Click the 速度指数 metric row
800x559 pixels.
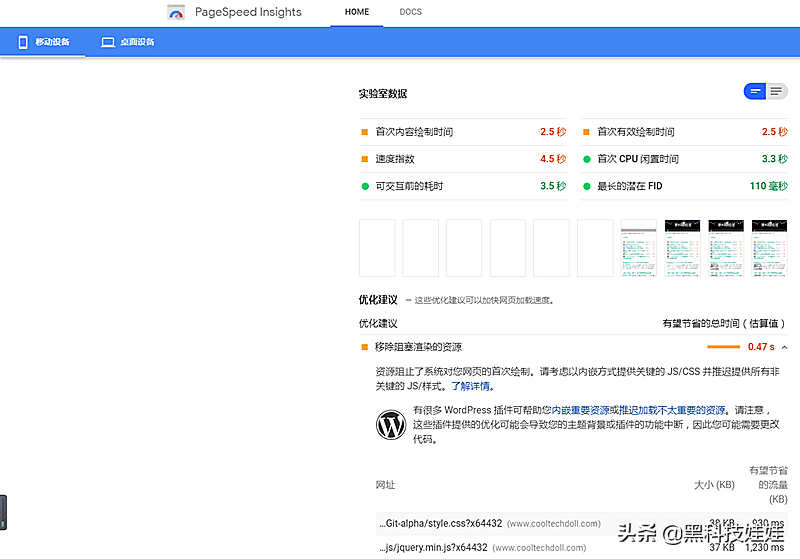463,159
